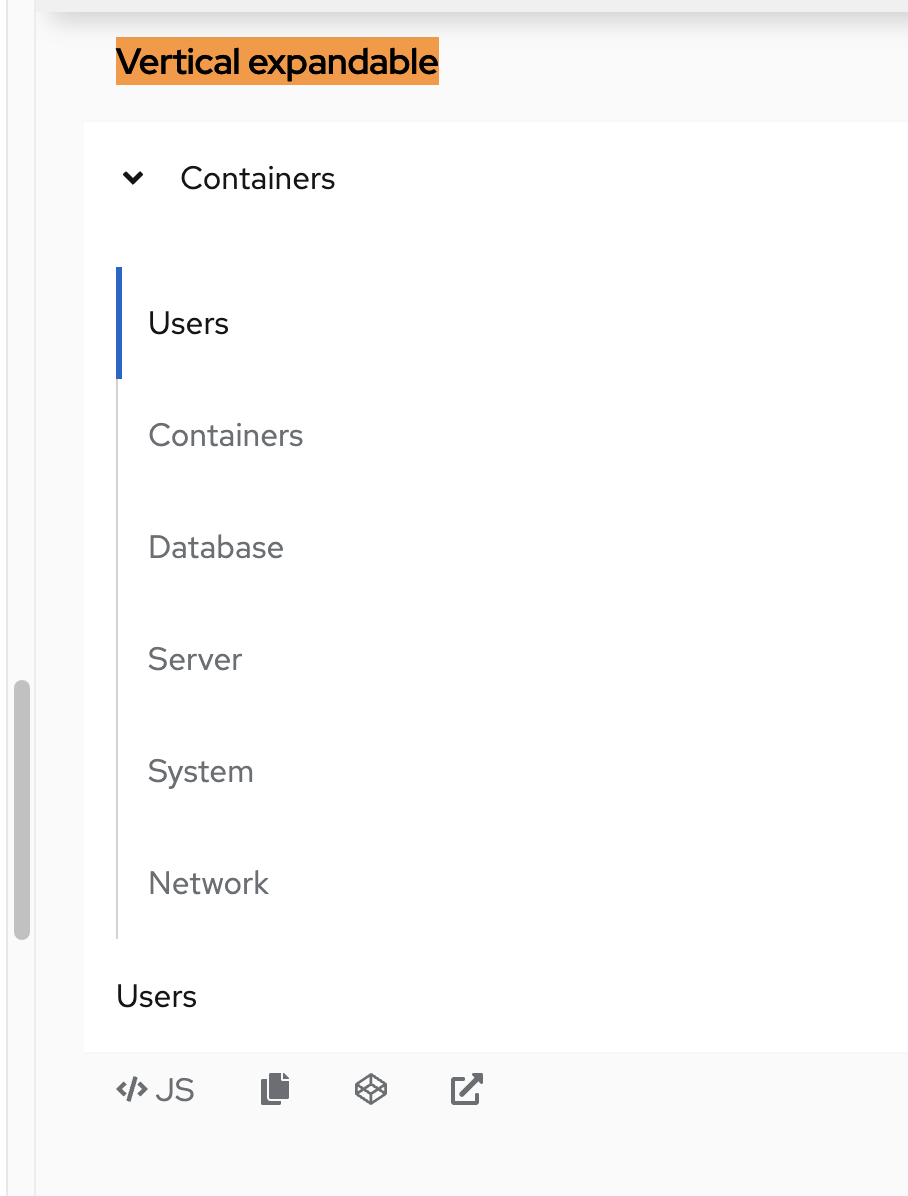Click the Users panel content text

point(157,997)
